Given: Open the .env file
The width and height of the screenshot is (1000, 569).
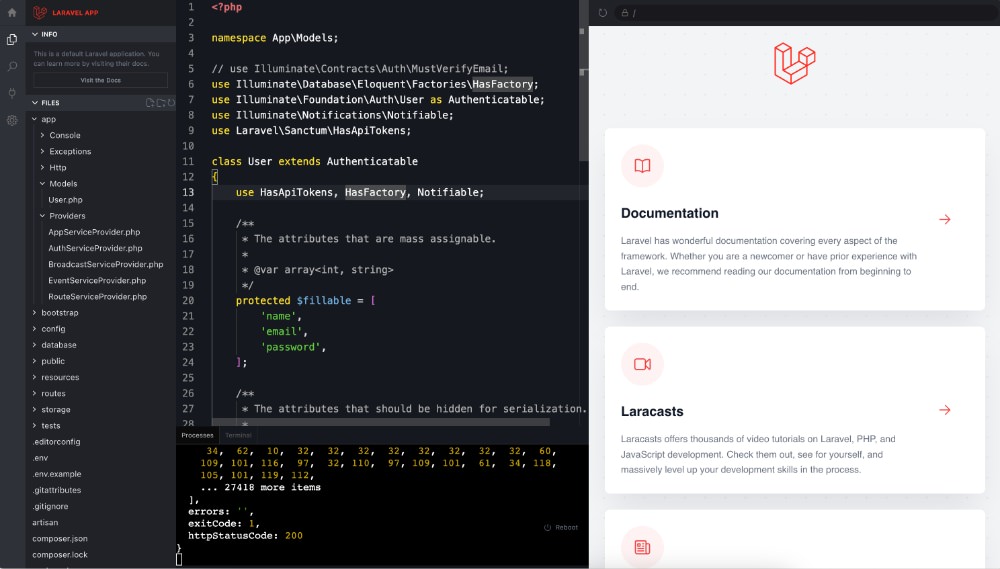Looking at the screenshot, I should (40, 458).
